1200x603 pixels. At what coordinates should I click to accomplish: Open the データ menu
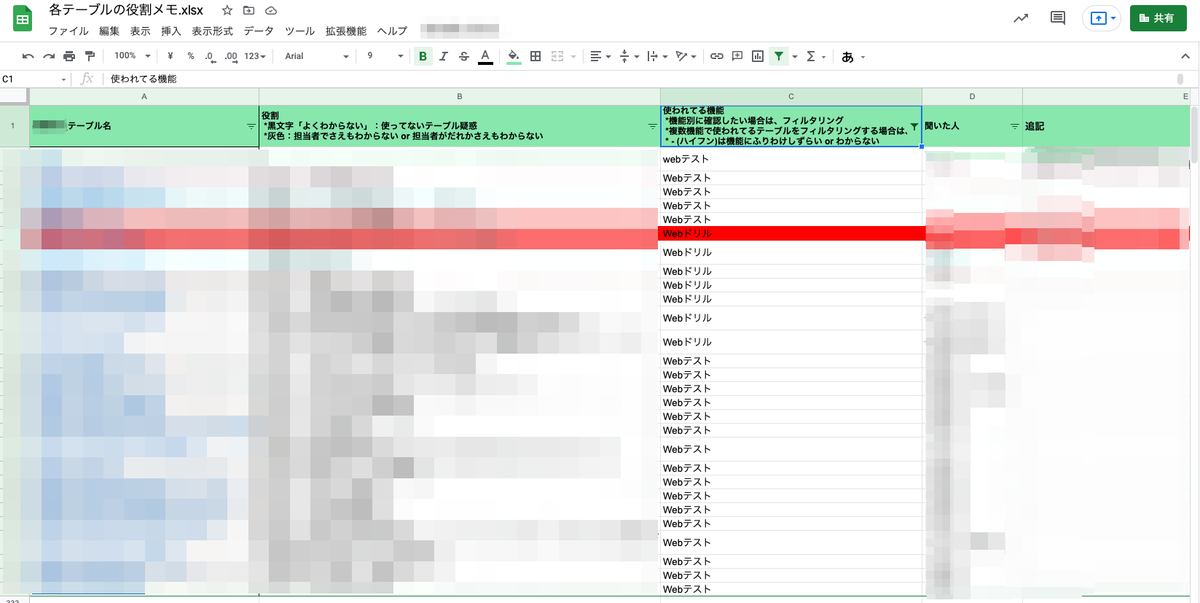(x=257, y=30)
